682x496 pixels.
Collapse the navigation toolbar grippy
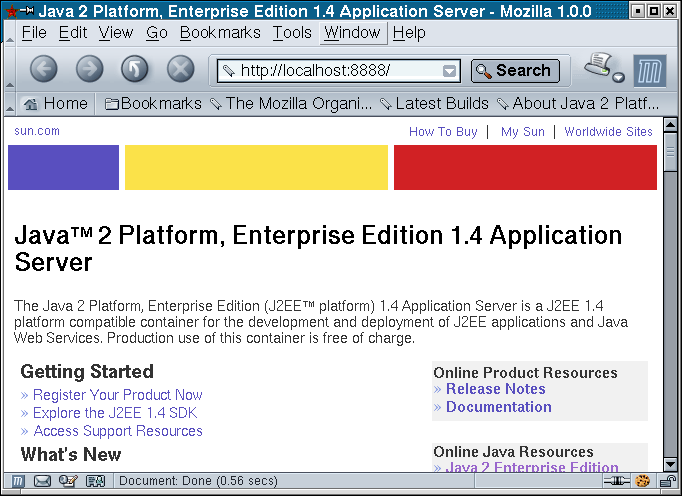pos(10,69)
